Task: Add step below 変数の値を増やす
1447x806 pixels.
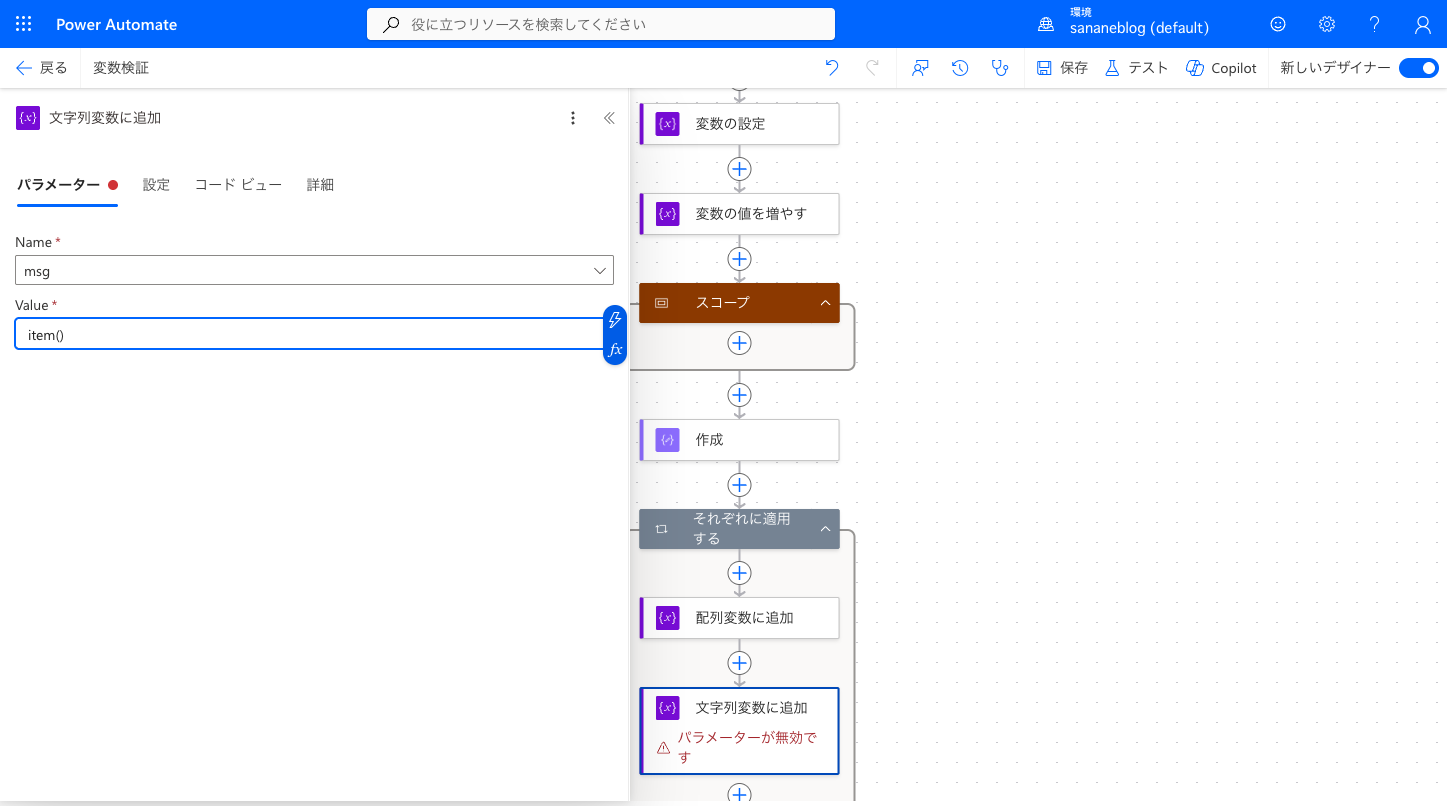Action: pyautogui.click(x=739, y=259)
